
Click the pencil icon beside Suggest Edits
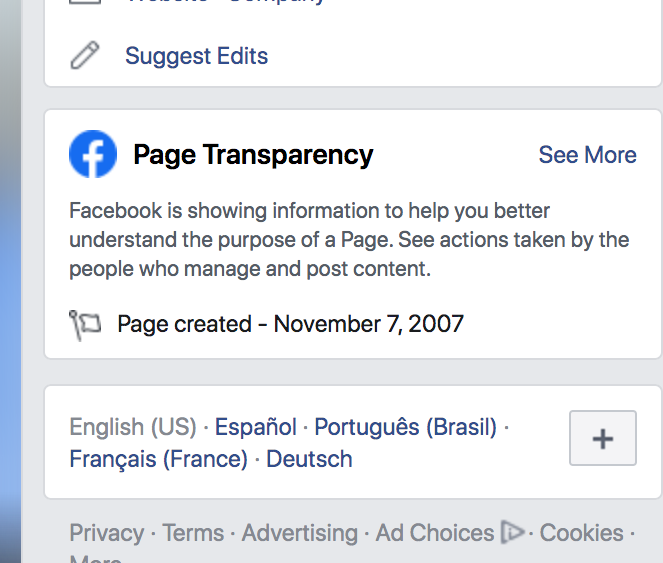tap(85, 55)
